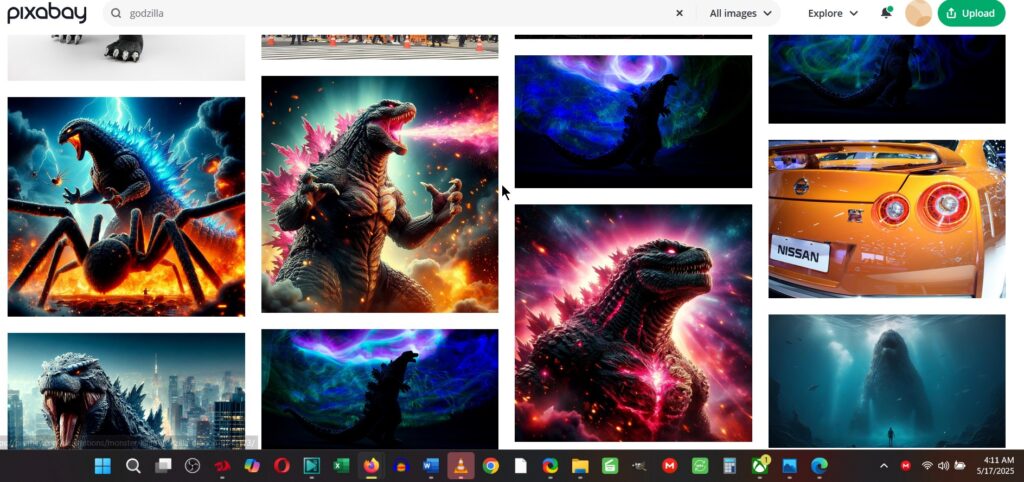Switch to Firefox in taskbar
The height and width of the screenshot is (482, 1024).
tap(371, 466)
